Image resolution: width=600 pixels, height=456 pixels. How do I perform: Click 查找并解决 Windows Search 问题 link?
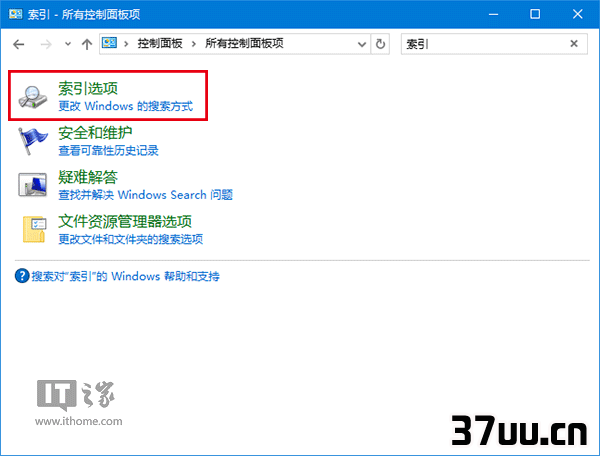click(x=145, y=195)
